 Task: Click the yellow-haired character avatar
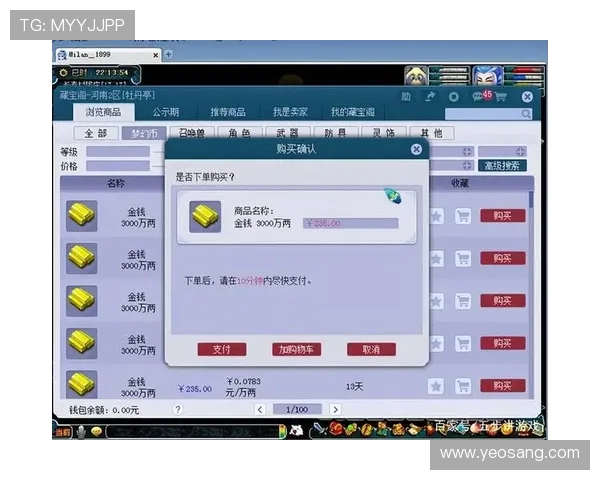click(416, 76)
